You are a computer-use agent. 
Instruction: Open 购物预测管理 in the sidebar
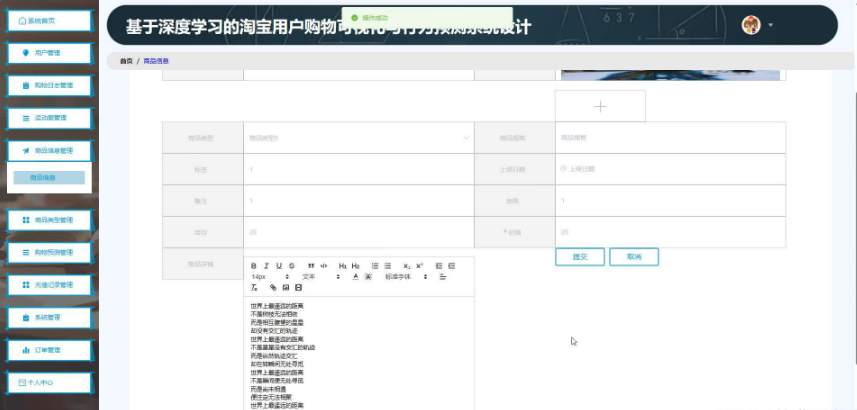(x=49, y=253)
